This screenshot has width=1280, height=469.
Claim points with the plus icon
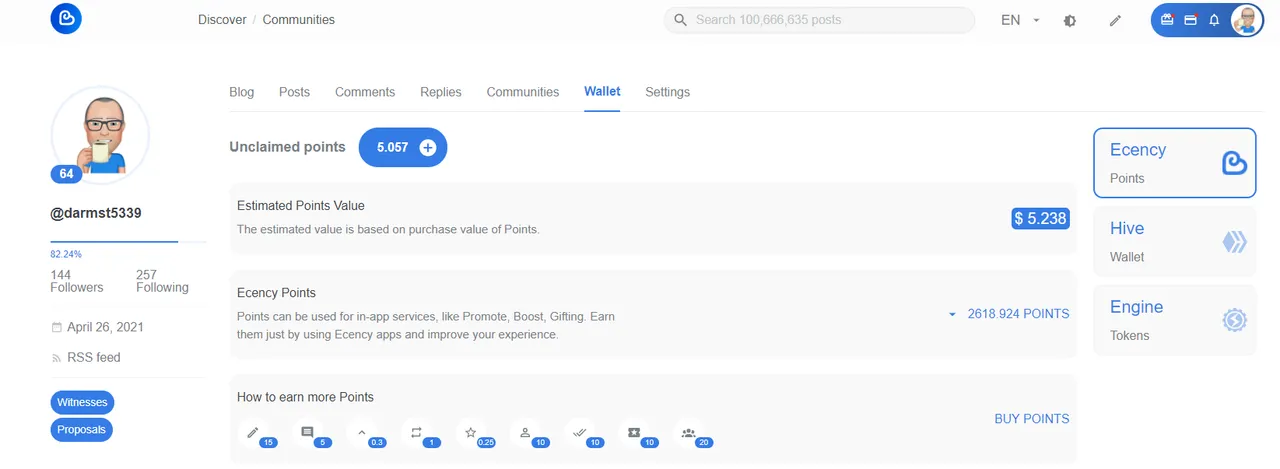tap(428, 147)
